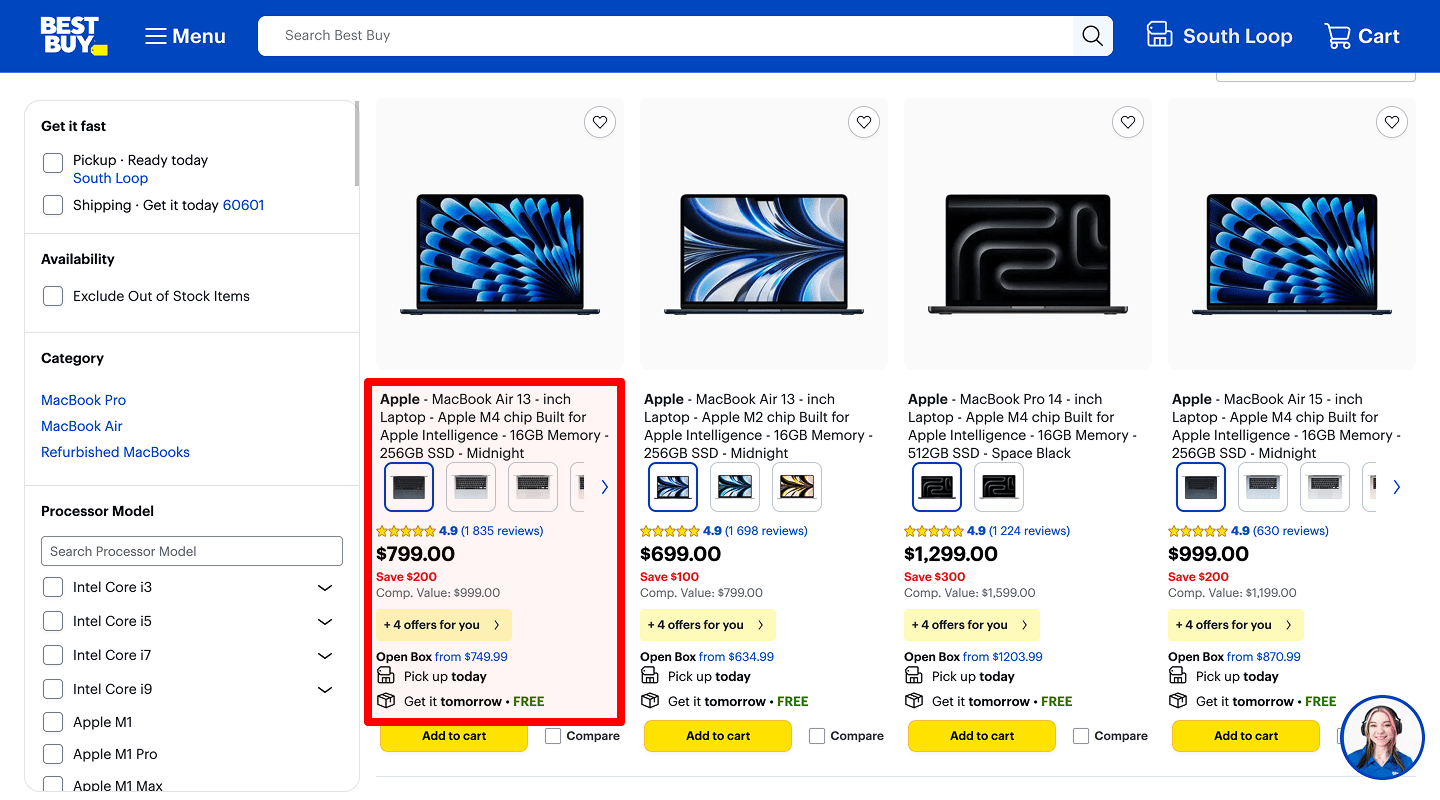Open the chat assistant avatar
This screenshot has width=1440, height=800.
point(1381,737)
